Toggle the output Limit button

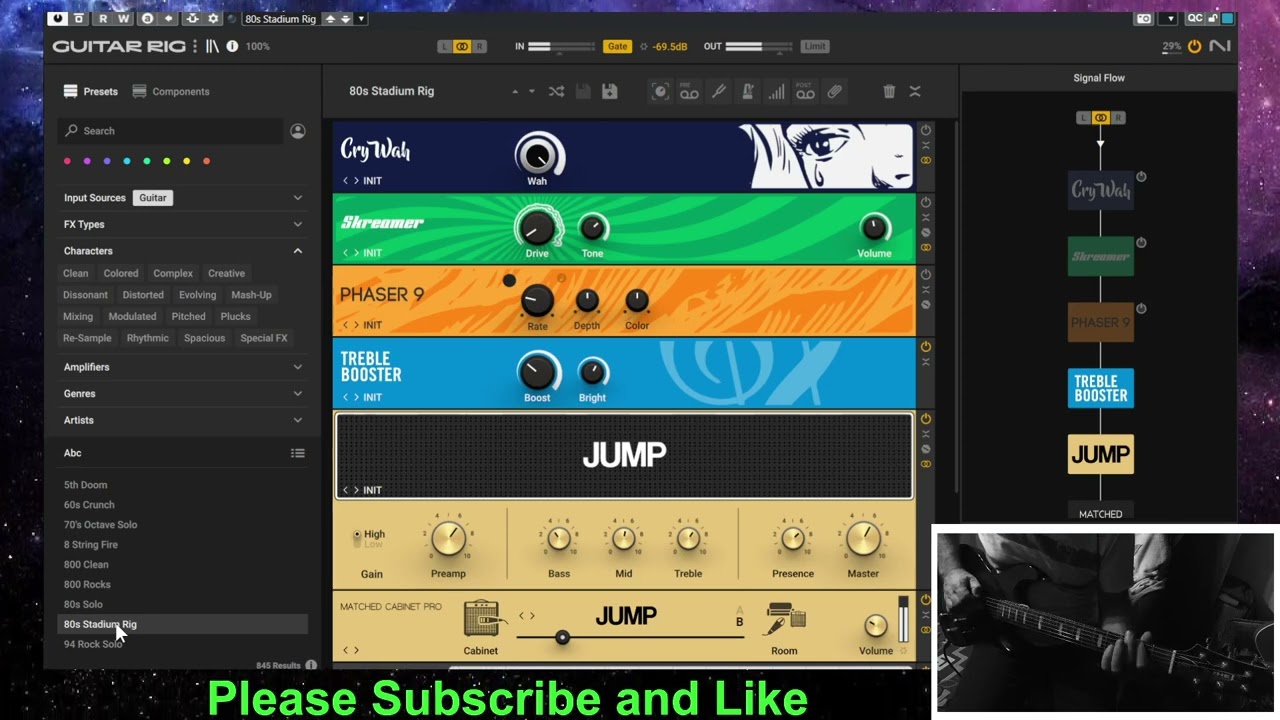pos(815,46)
